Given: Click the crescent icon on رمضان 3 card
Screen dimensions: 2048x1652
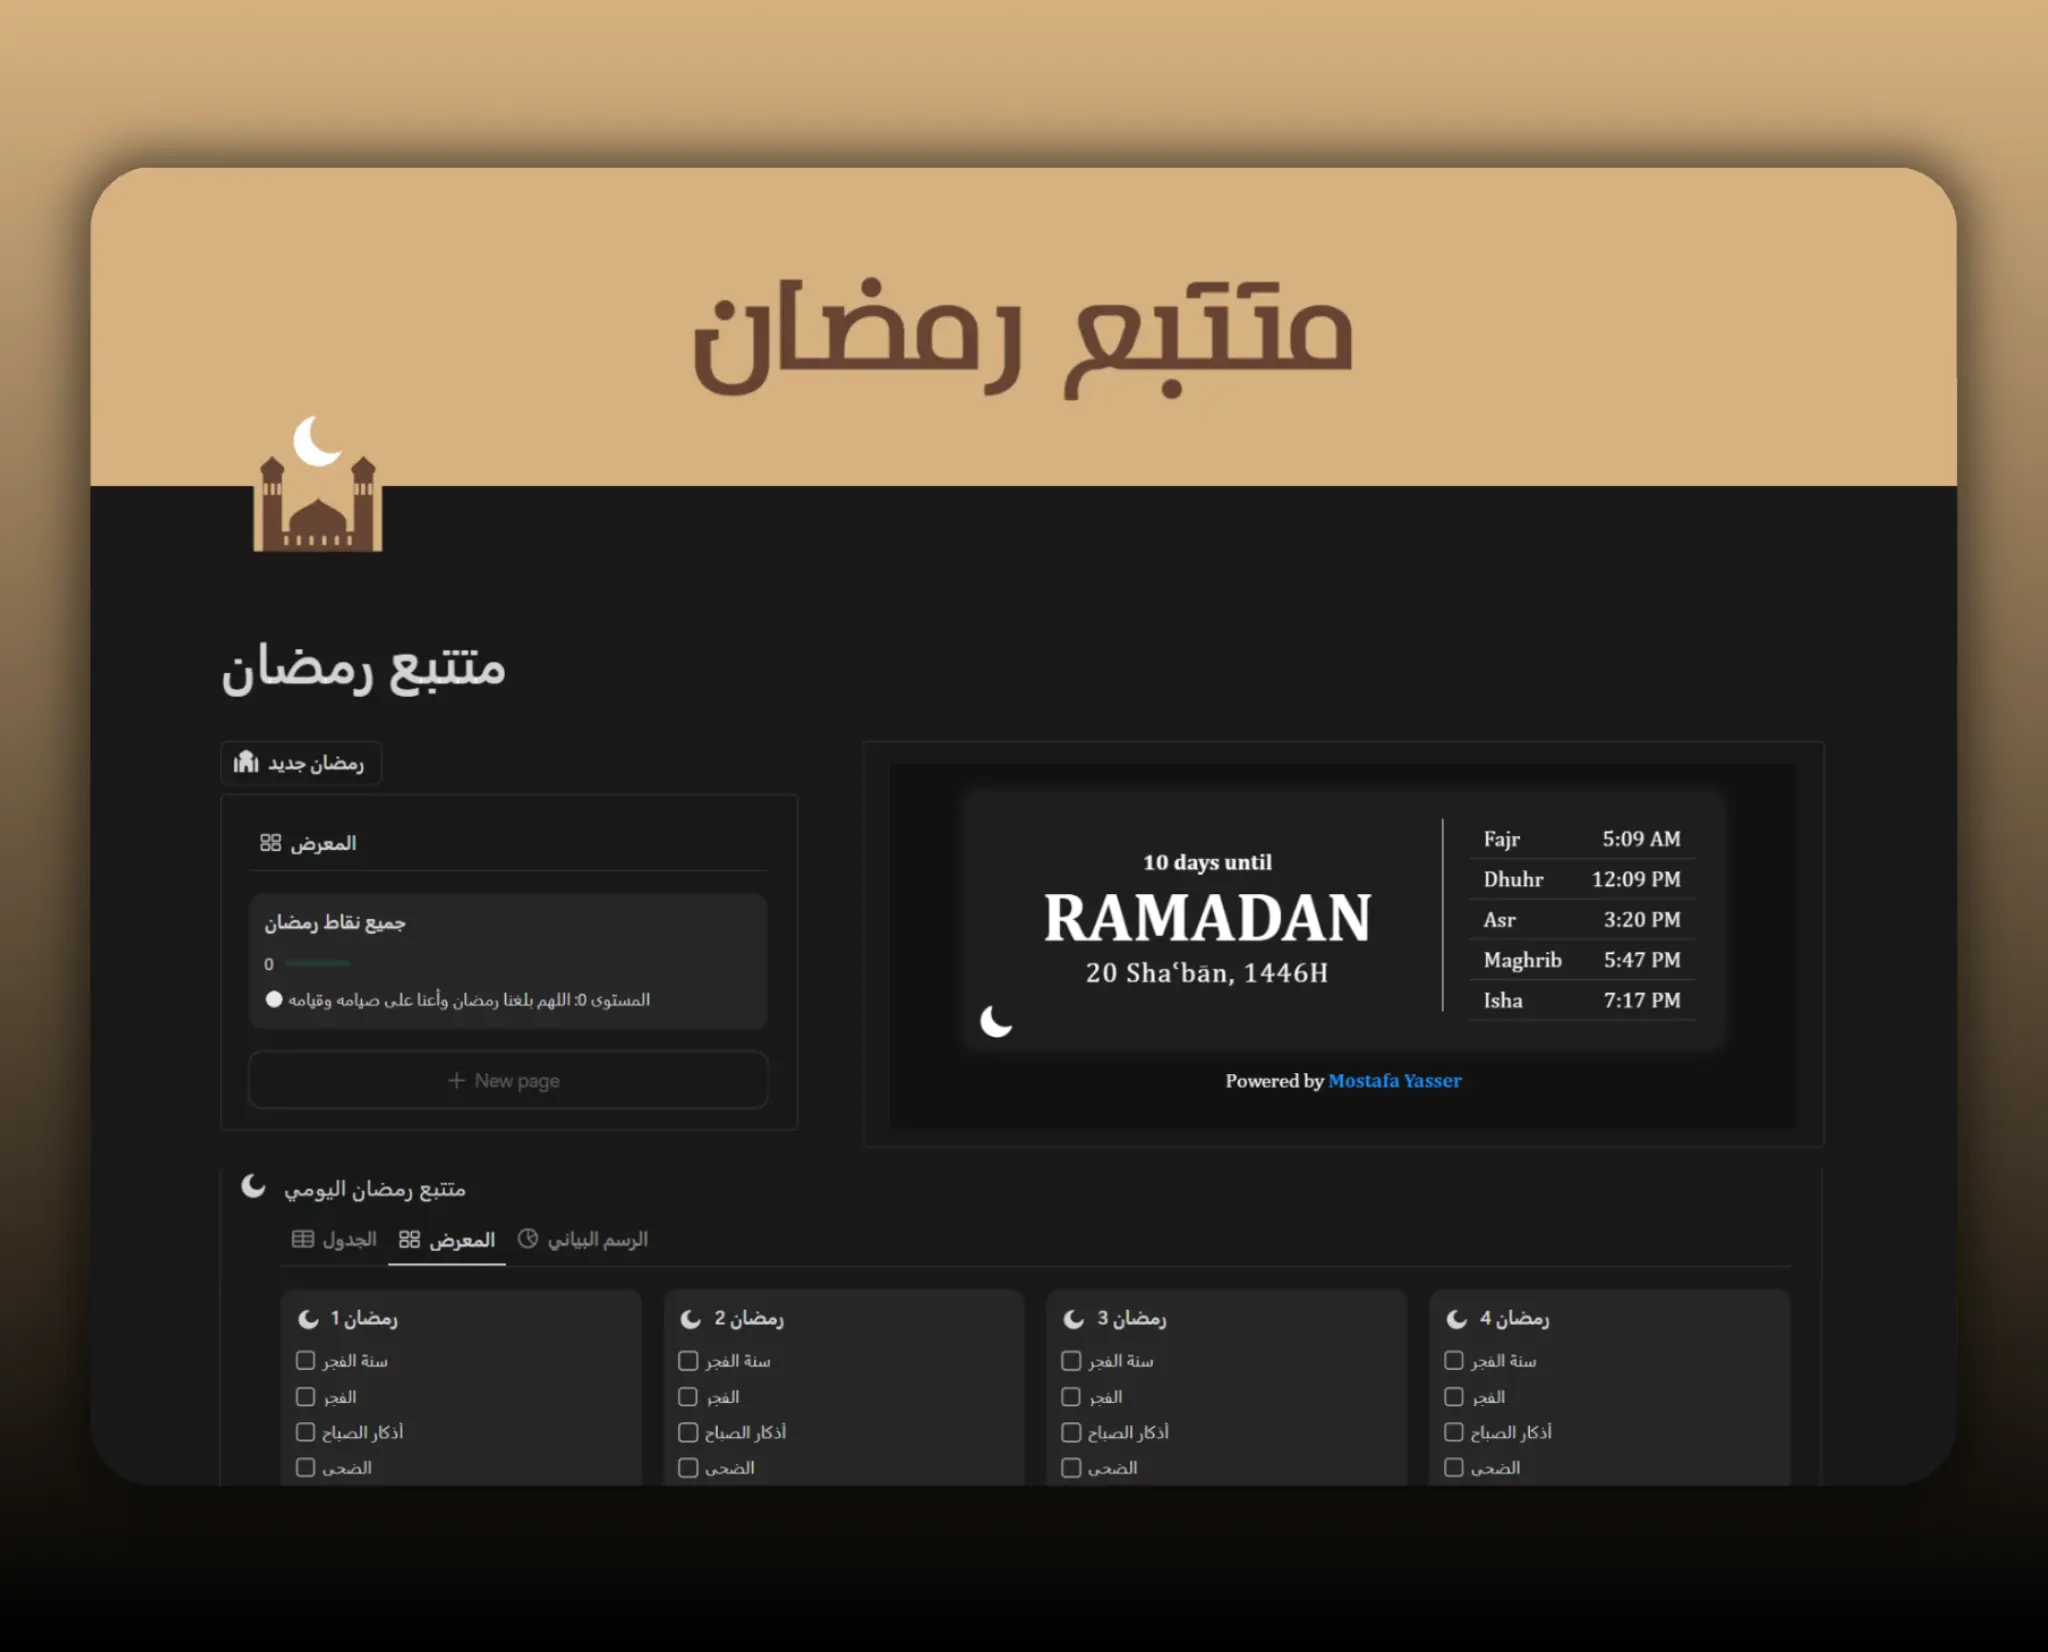Looking at the screenshot, I should [1072, 1318].
